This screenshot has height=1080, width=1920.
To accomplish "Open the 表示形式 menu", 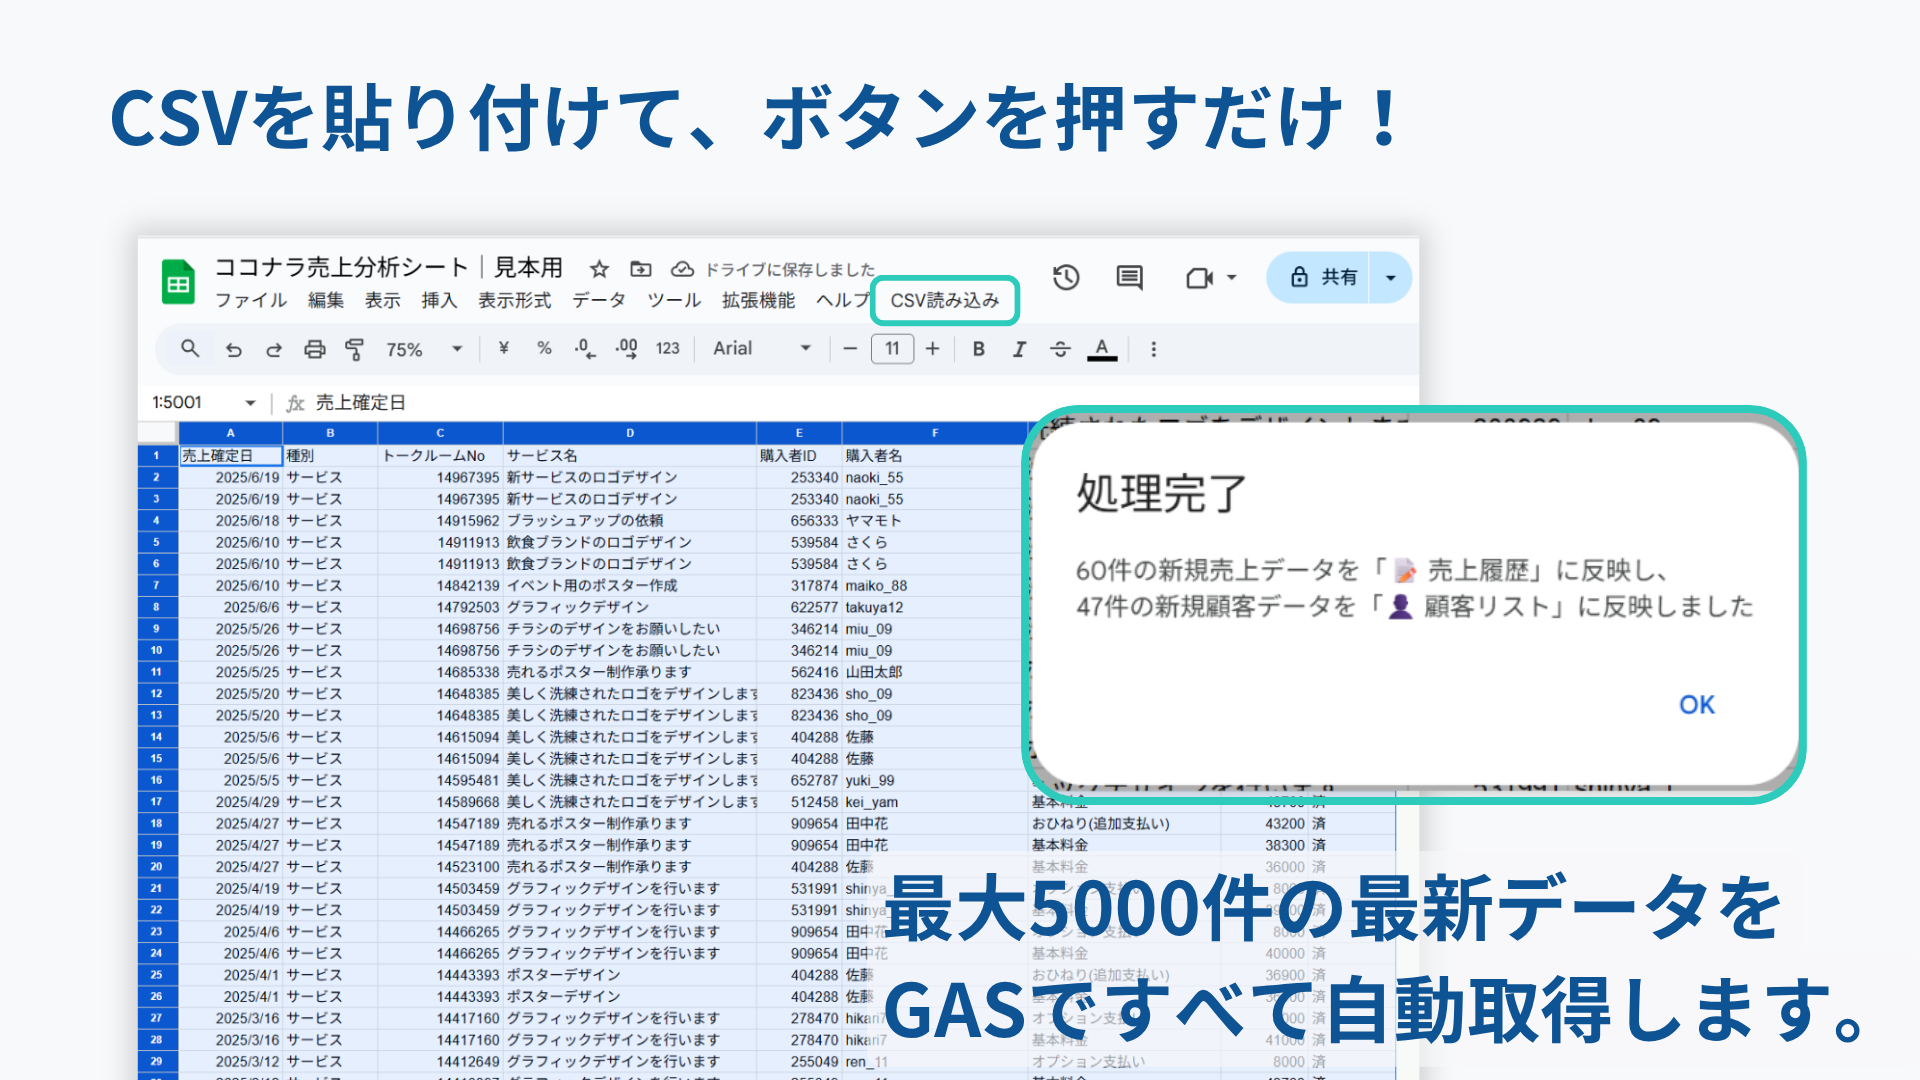I will [x=515, y=300].
